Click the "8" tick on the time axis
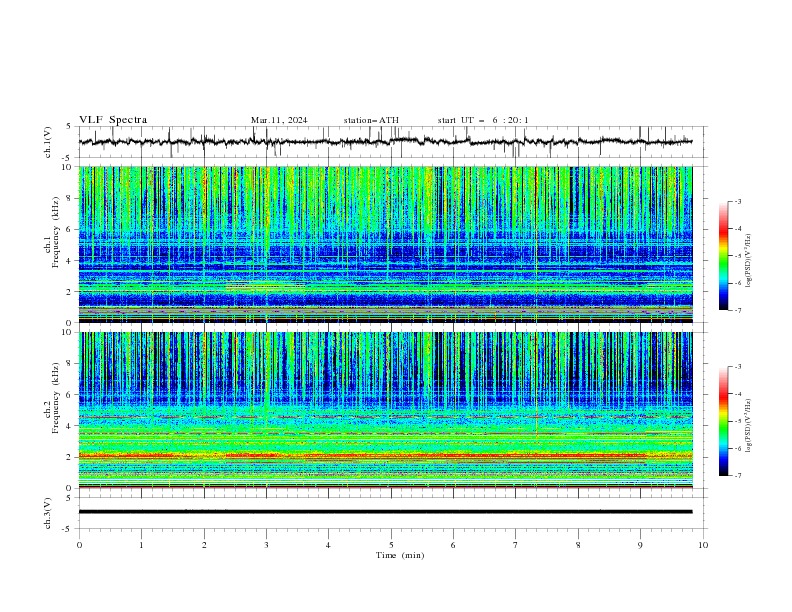Image resolution: width=792 pixels, height=612 pixels. (578, 545)
